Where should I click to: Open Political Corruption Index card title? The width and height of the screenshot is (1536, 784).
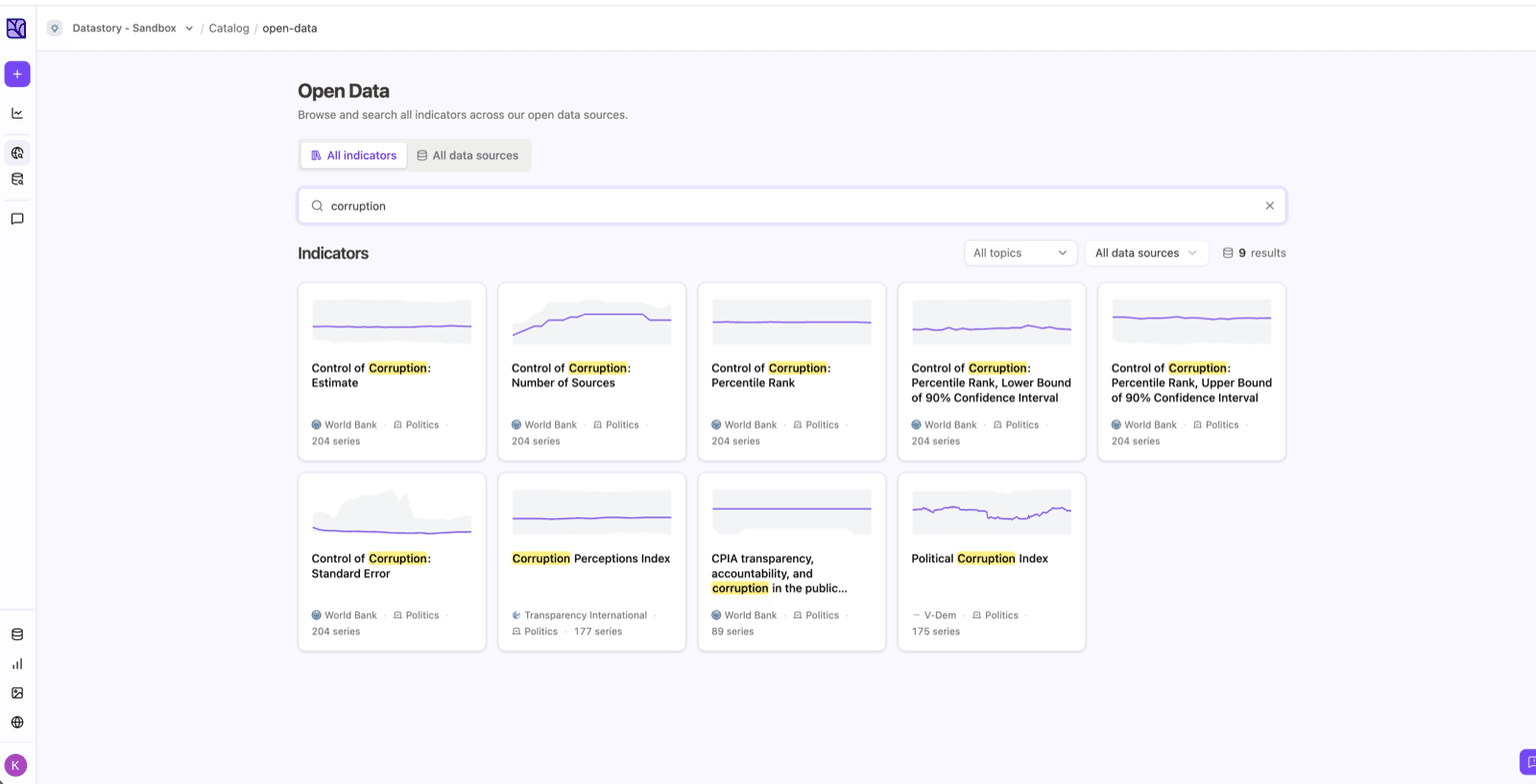[980, 559]
